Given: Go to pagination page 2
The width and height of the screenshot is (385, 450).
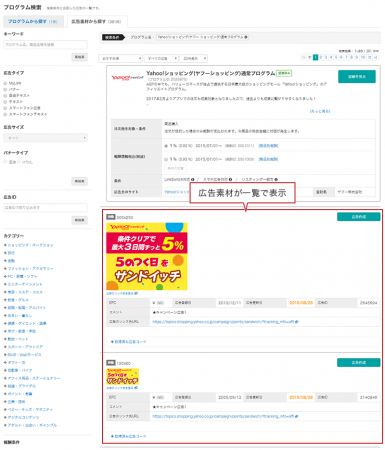Looking at the screenshot, I should 321,57.
